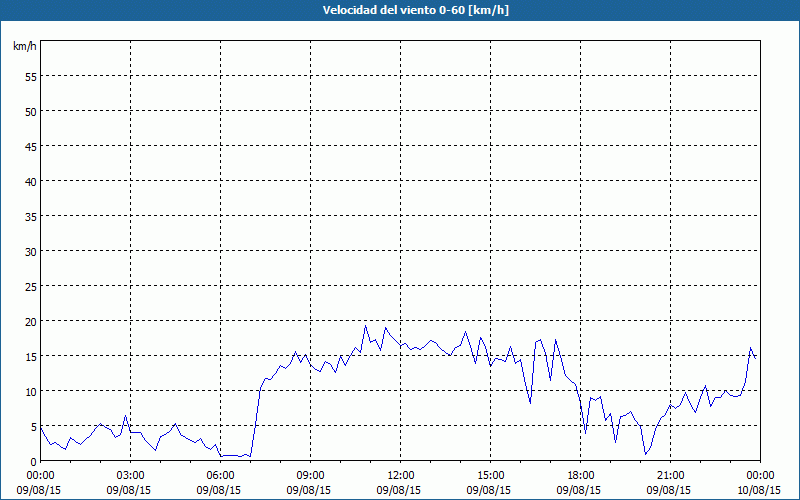Click the "km/h" unit label on the vertical axis
The height and width of the screenshot is (500, 800).
click(x=25, y=46)
